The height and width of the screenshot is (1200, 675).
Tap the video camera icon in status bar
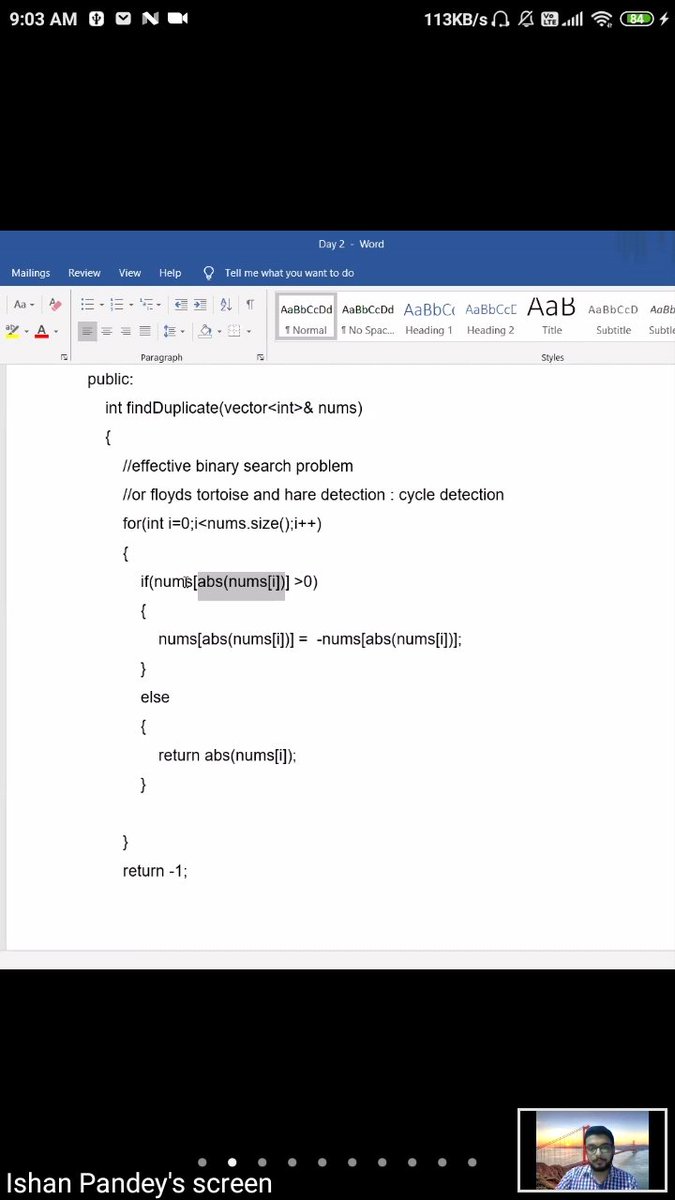coord(178,19)
